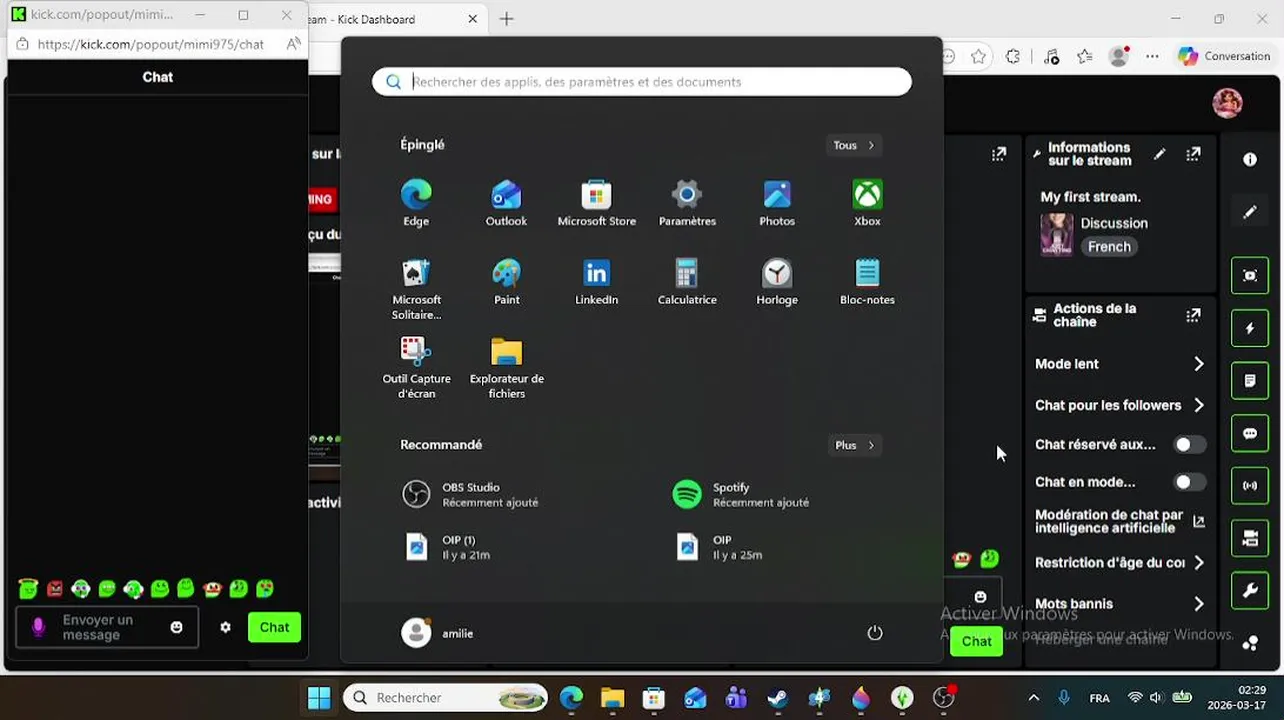Start Microsoft Solitaire from pinned apps
This screenshot has width=1284, height=720.
(x=416, y=289)
